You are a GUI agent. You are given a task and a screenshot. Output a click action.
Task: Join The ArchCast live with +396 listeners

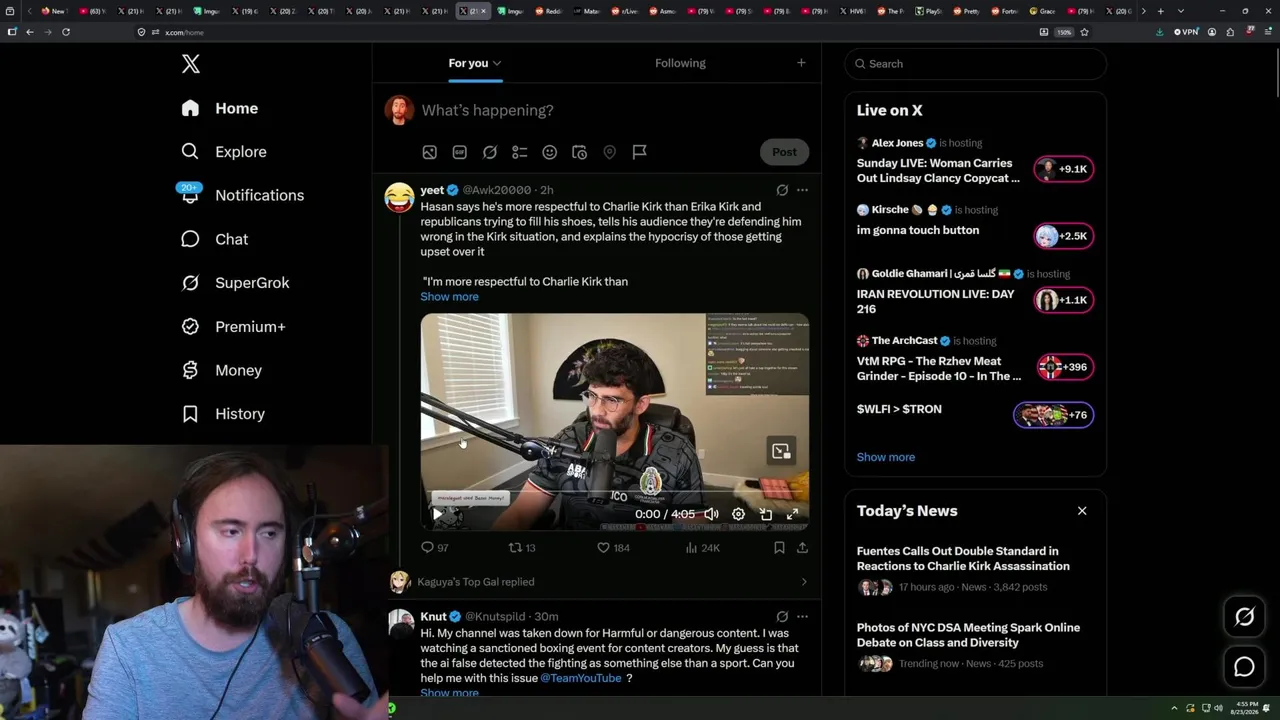point(1063,367)
